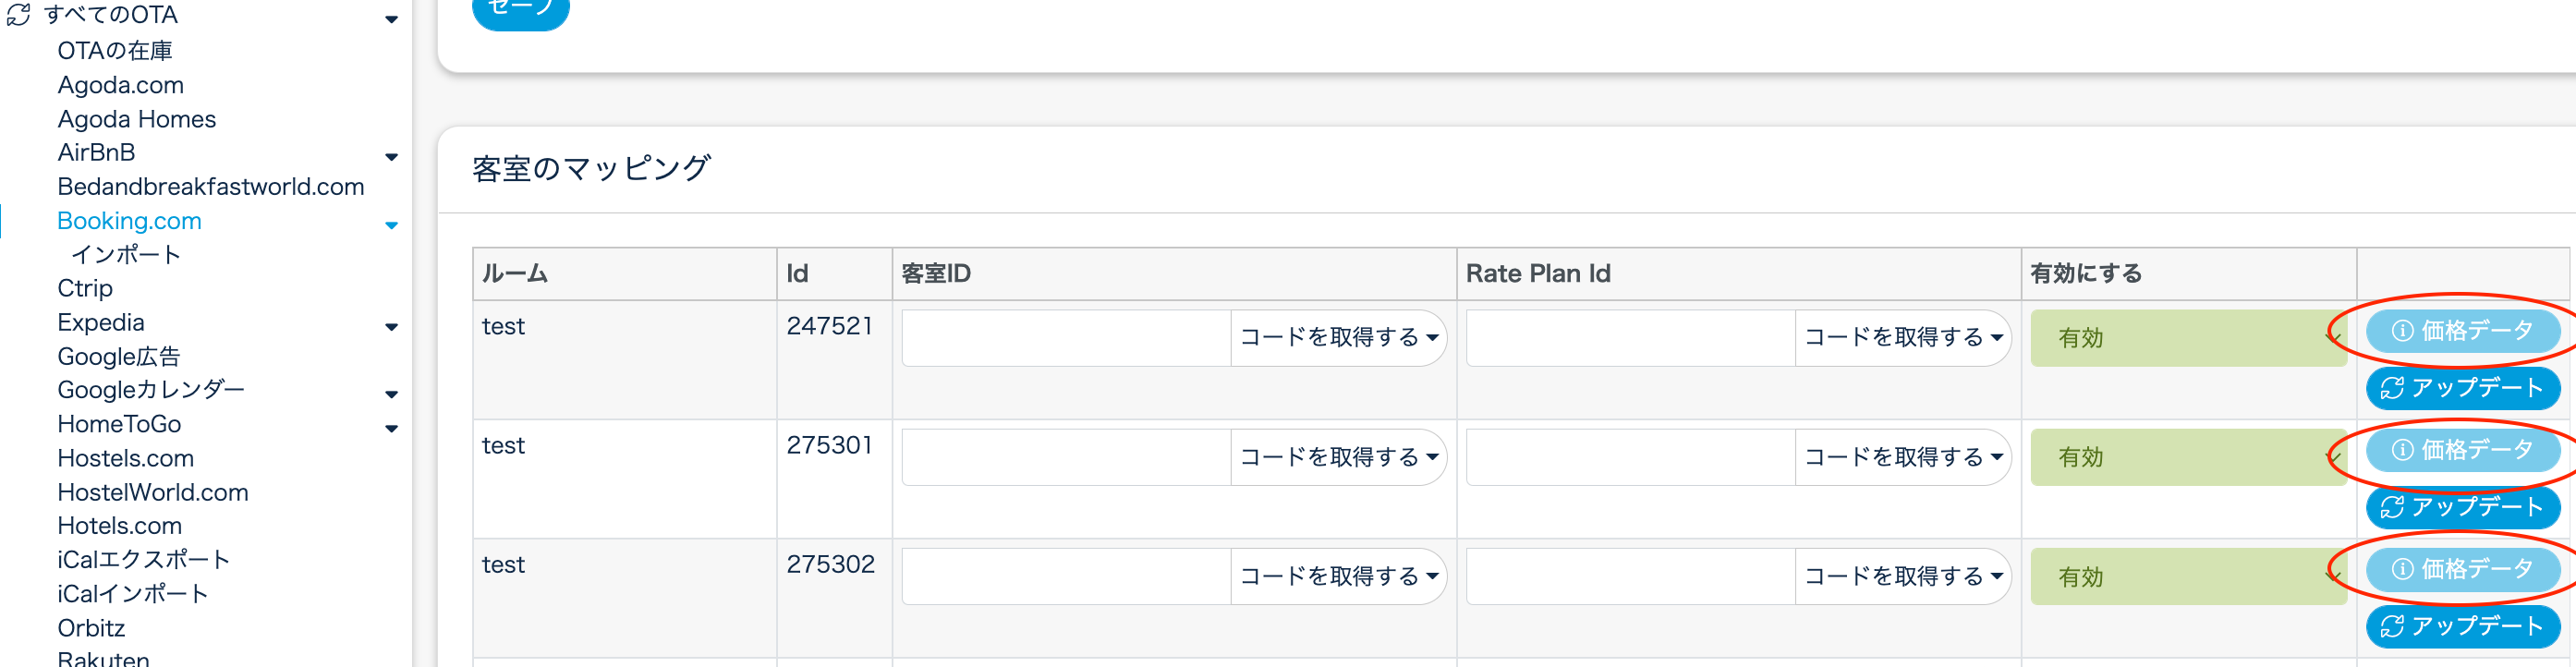Go to Agoda Homes channel
The image size is (2576, 667).
point(136,119)
